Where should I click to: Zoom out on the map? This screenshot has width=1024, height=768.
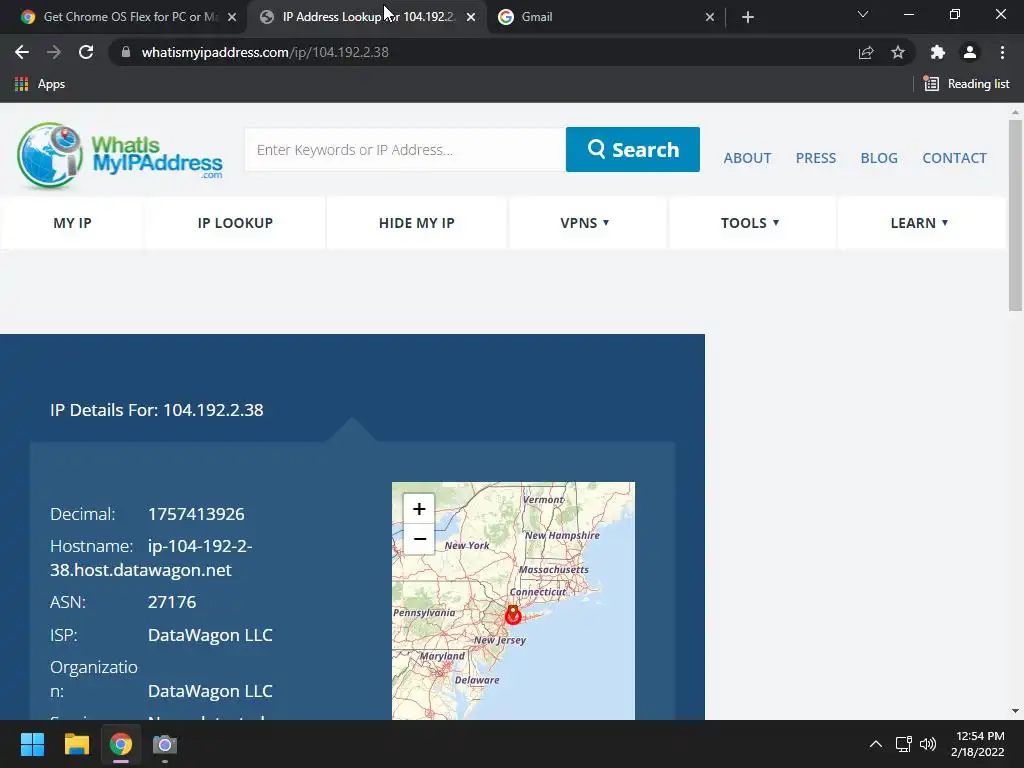419,539
